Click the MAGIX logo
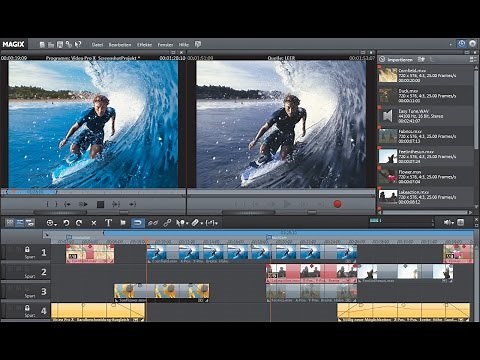Viewport: 480px width, 360px height. (x=13, y=44)
